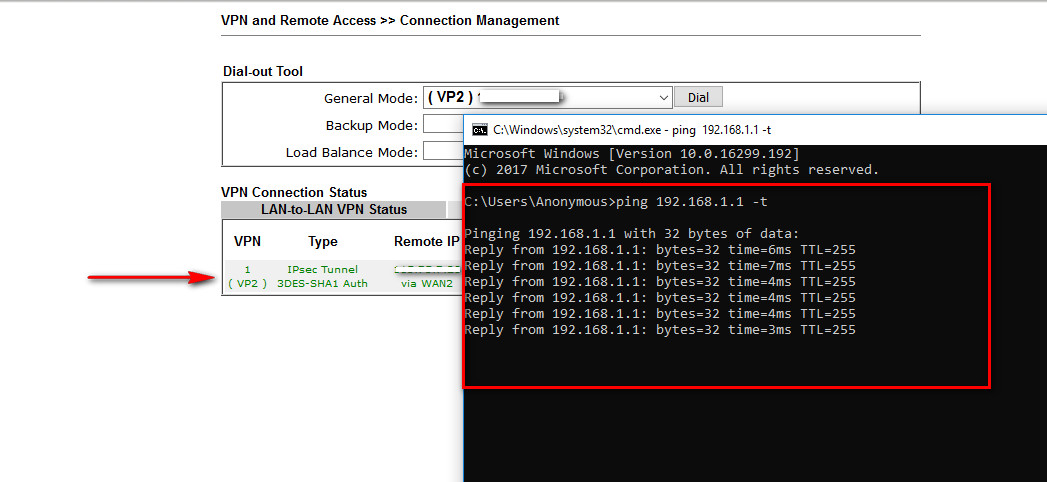Click the last ping reply line time=3ms

click(x=660, y=330)
